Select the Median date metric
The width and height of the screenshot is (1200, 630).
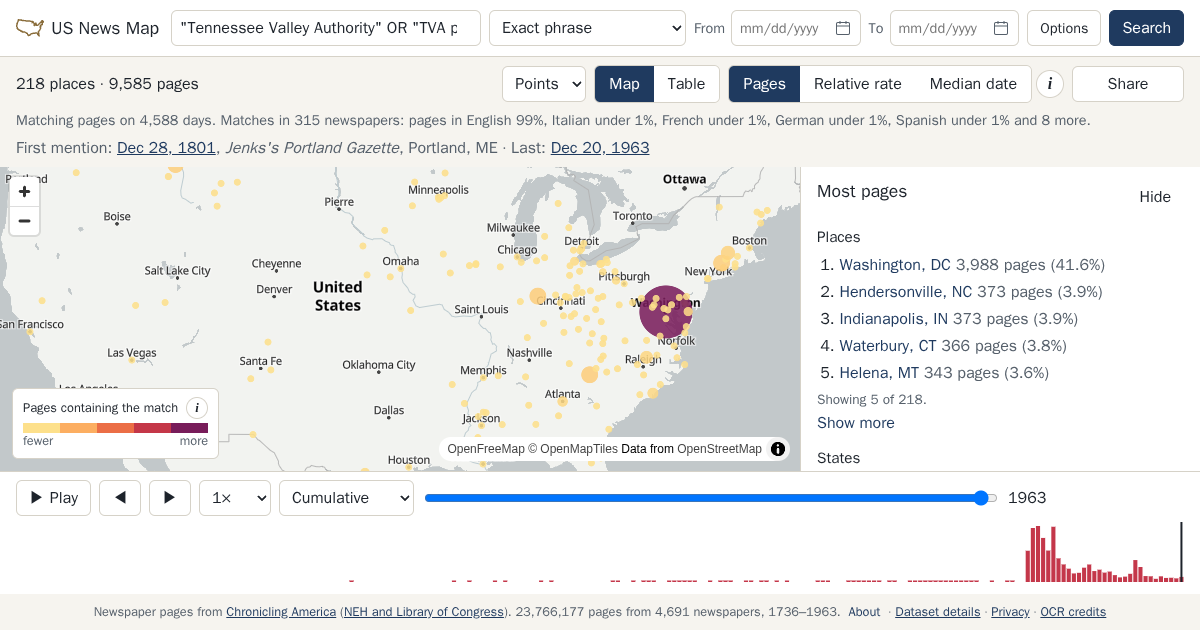tap(973, 84)
